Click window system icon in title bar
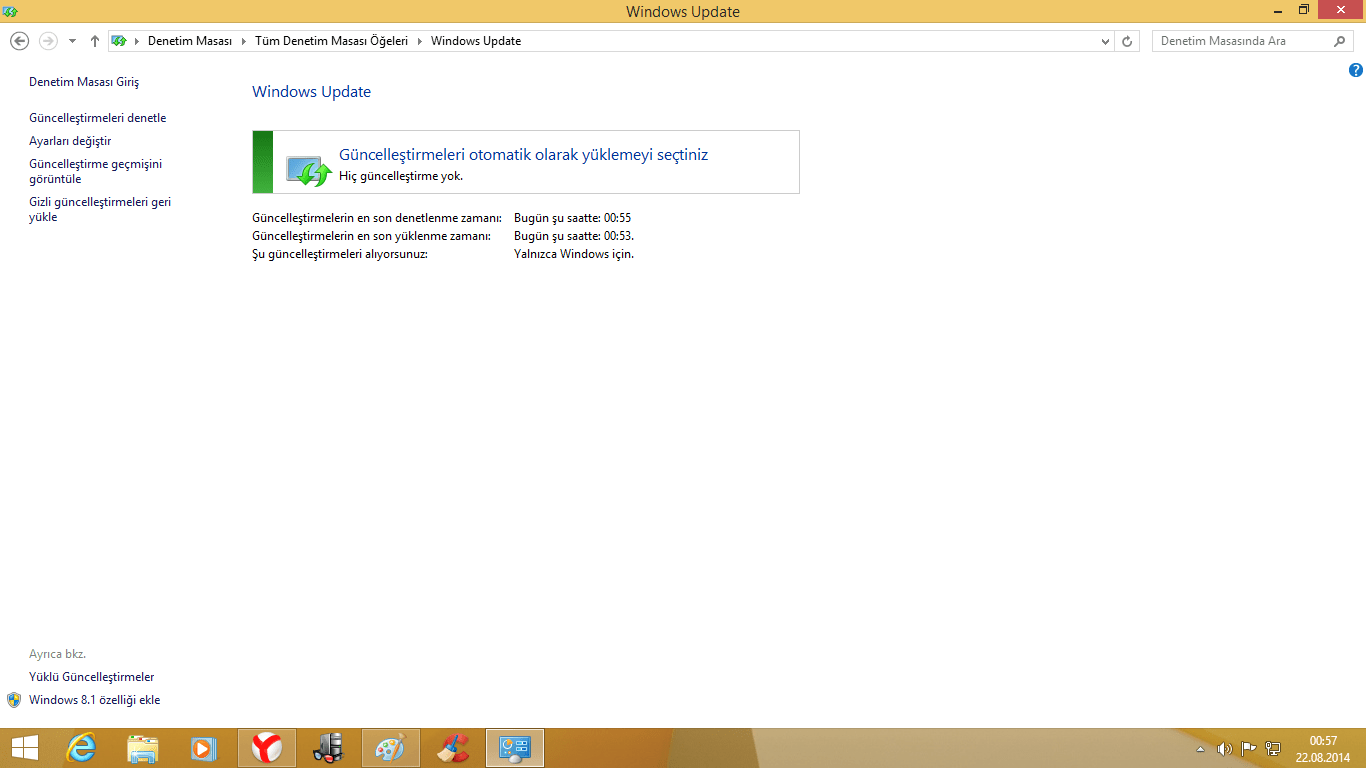1366x768 pixels. coord(10,11)
